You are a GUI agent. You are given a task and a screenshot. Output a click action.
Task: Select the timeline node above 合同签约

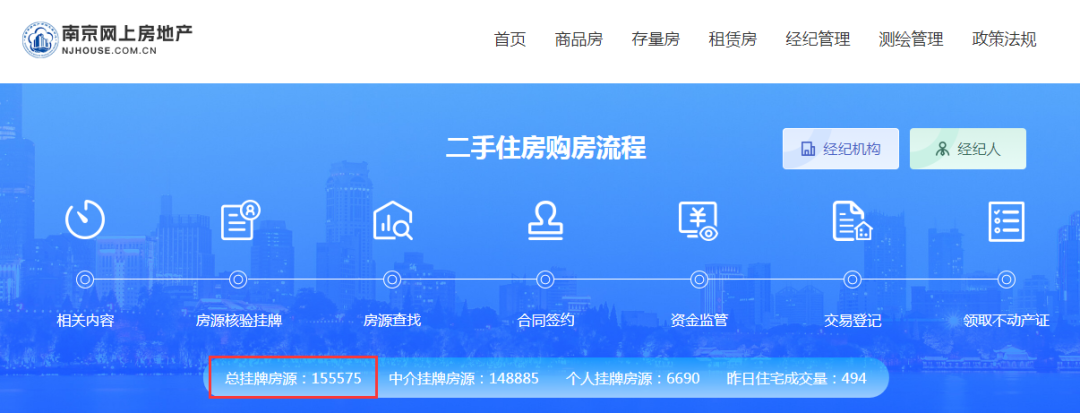click(x=546, y=279)
